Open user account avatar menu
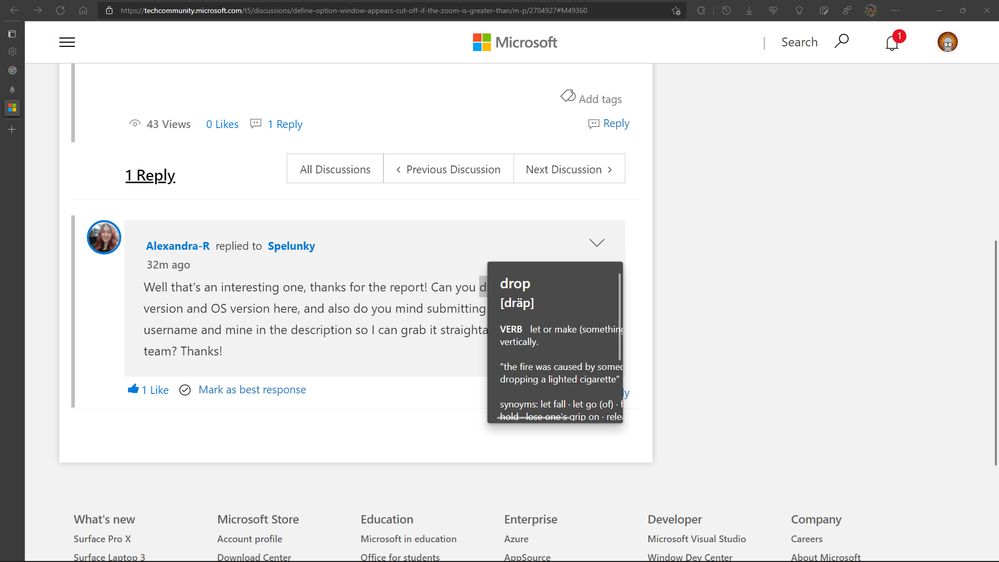The height and width of the screenshot is (562, 999). [947, 42]
